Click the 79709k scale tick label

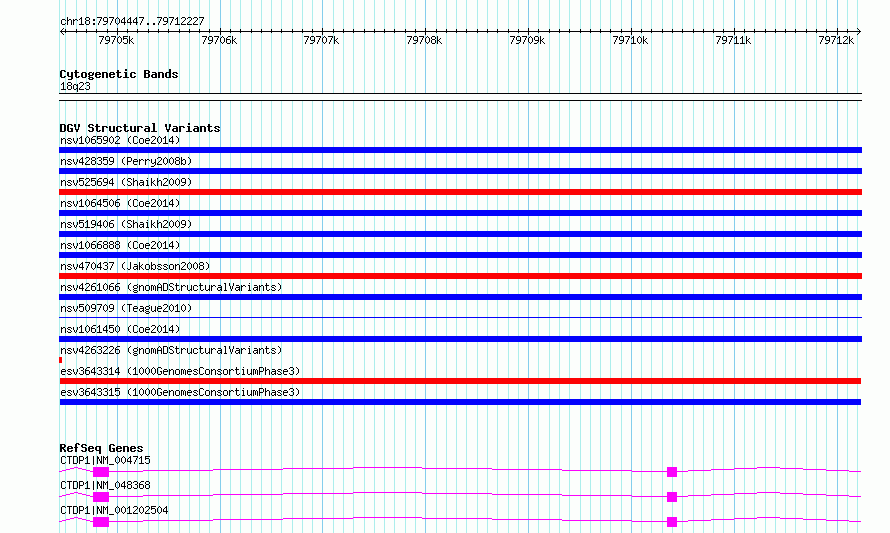[x=527, y=40]
